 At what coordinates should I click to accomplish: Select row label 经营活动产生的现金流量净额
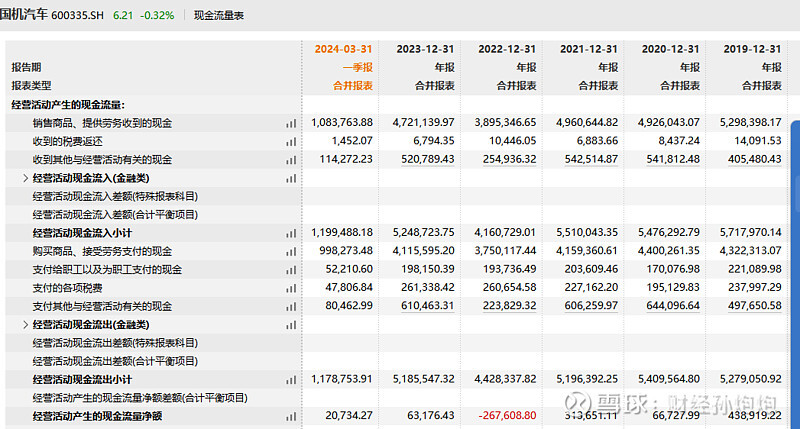point(97,416)
